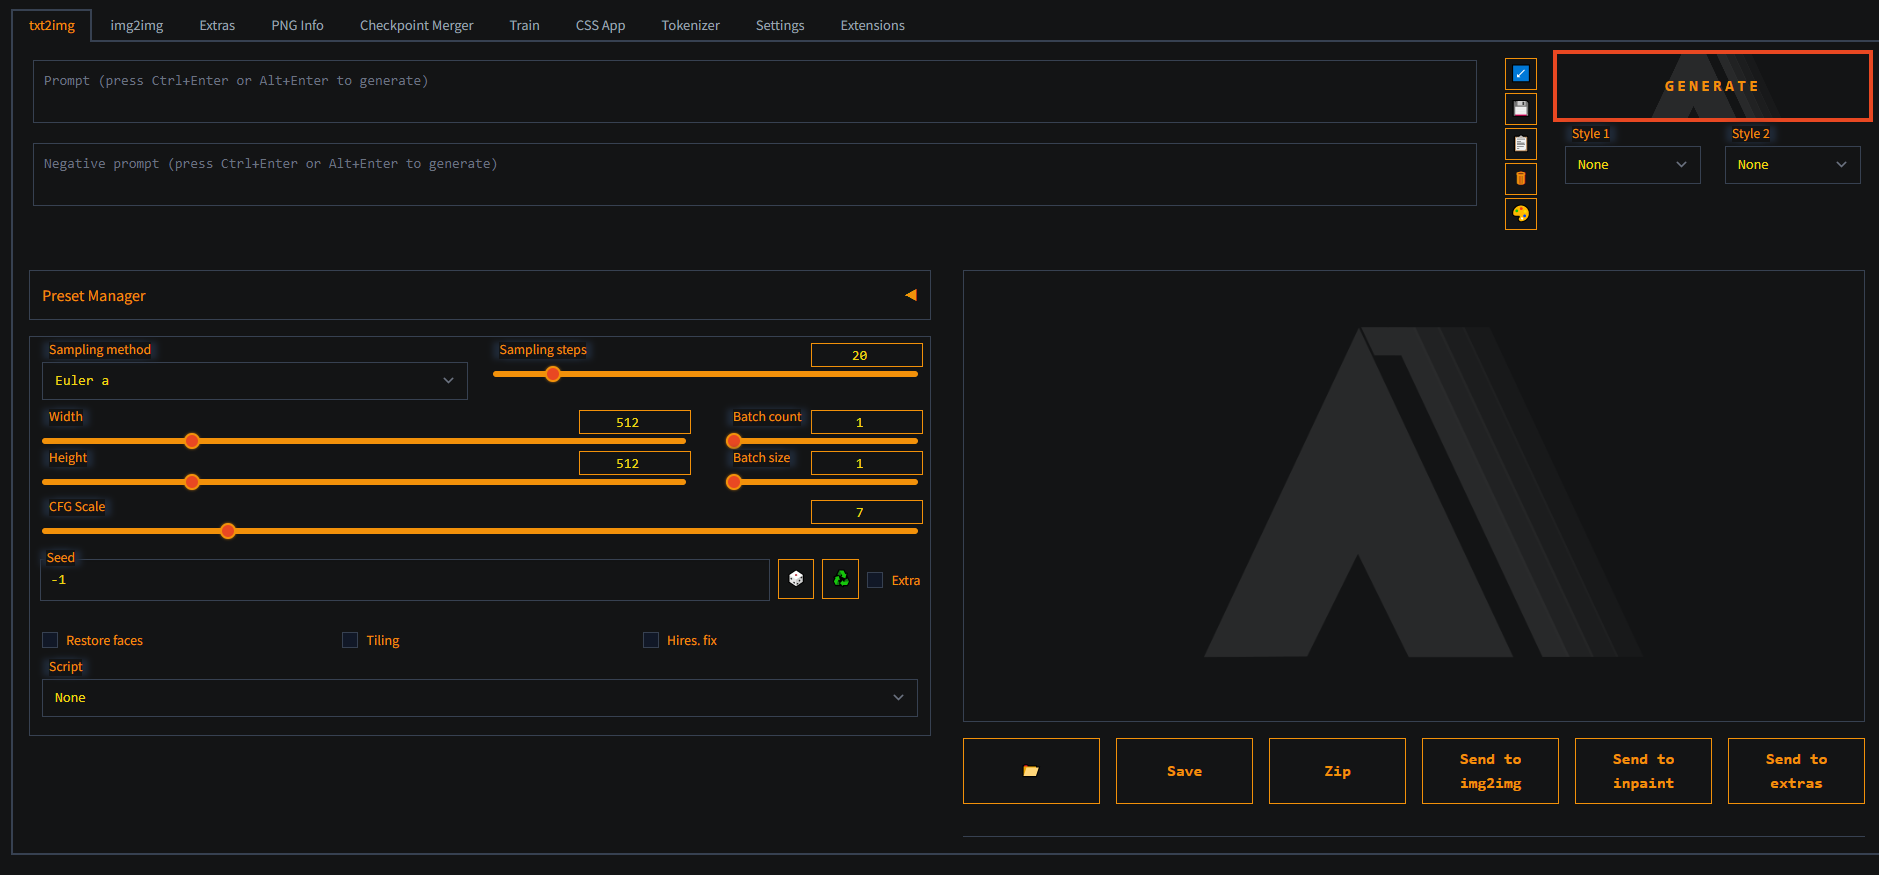Click the CFG Scale slider handle

click(x=228, y=531)
